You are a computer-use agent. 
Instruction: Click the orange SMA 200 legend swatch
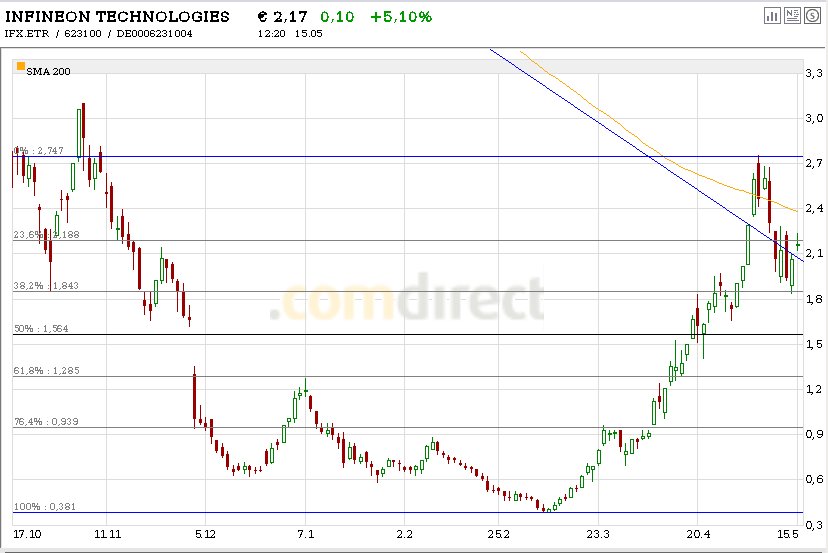pyautogui.click(x=21, y=66)
